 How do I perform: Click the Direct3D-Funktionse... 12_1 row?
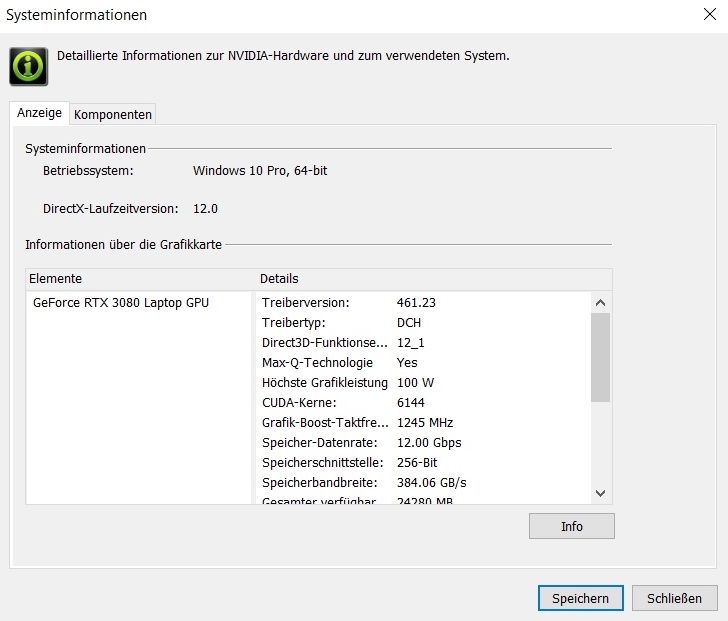423,343
